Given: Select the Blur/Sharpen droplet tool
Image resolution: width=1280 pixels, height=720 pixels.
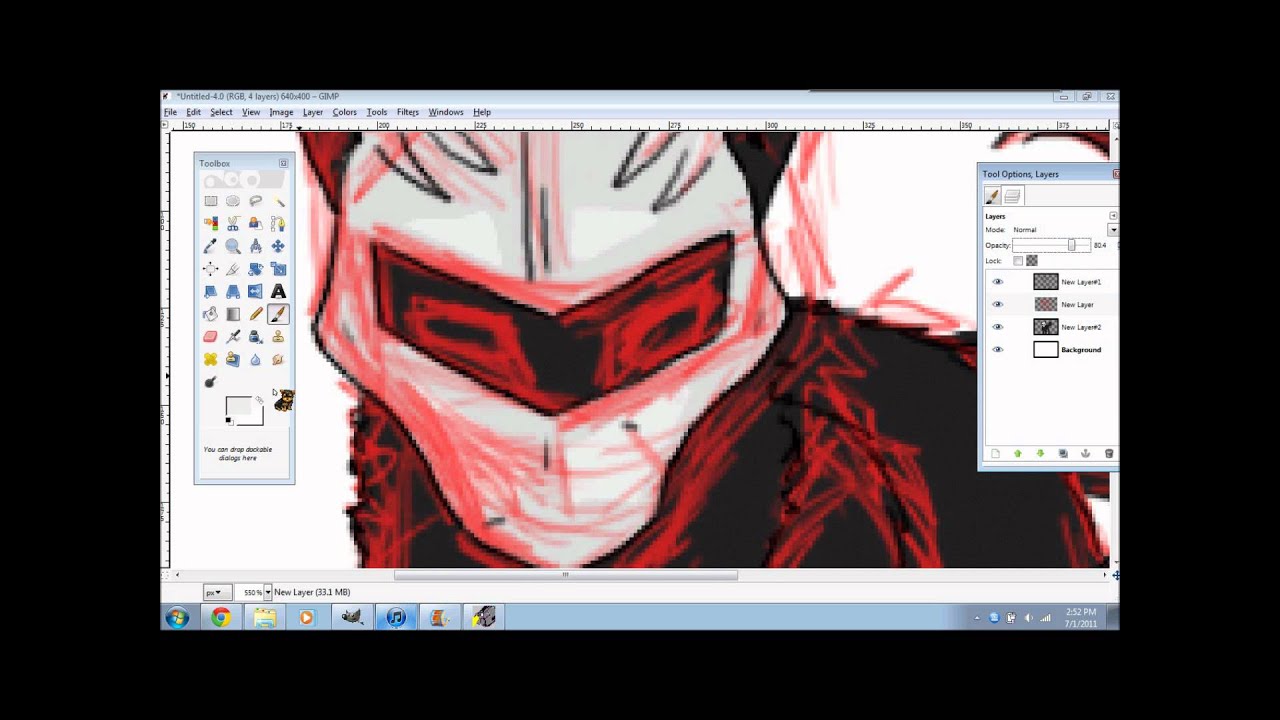Looking at the screenshot, I should (256, 359).
